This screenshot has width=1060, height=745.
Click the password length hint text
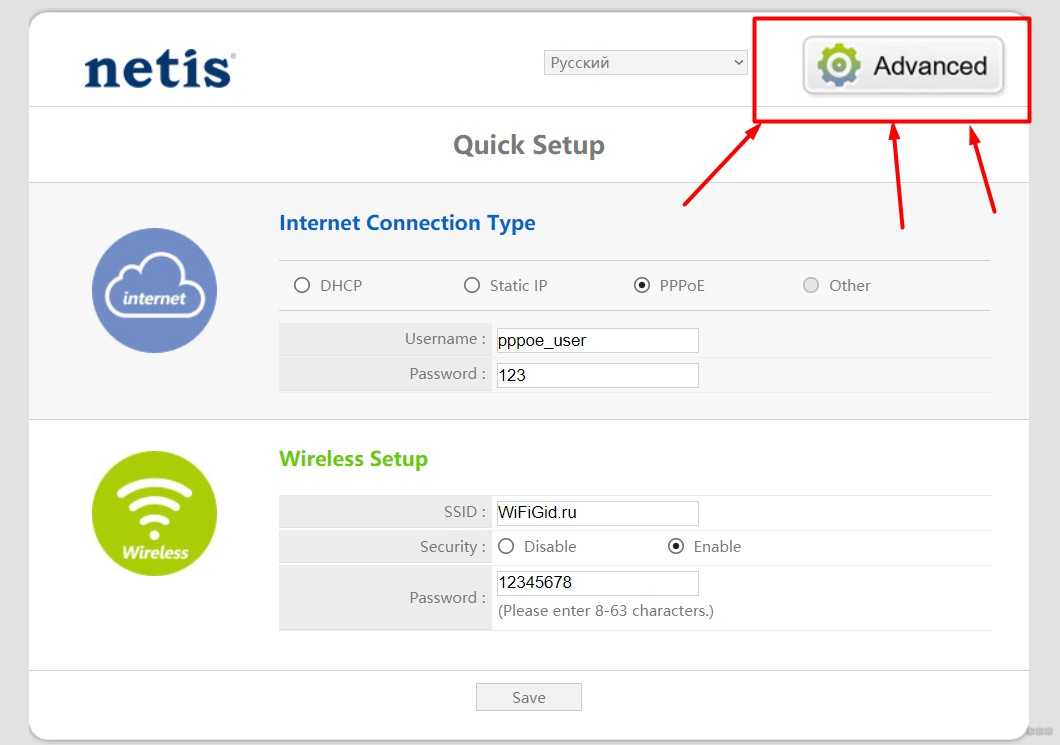coord(605,611)
